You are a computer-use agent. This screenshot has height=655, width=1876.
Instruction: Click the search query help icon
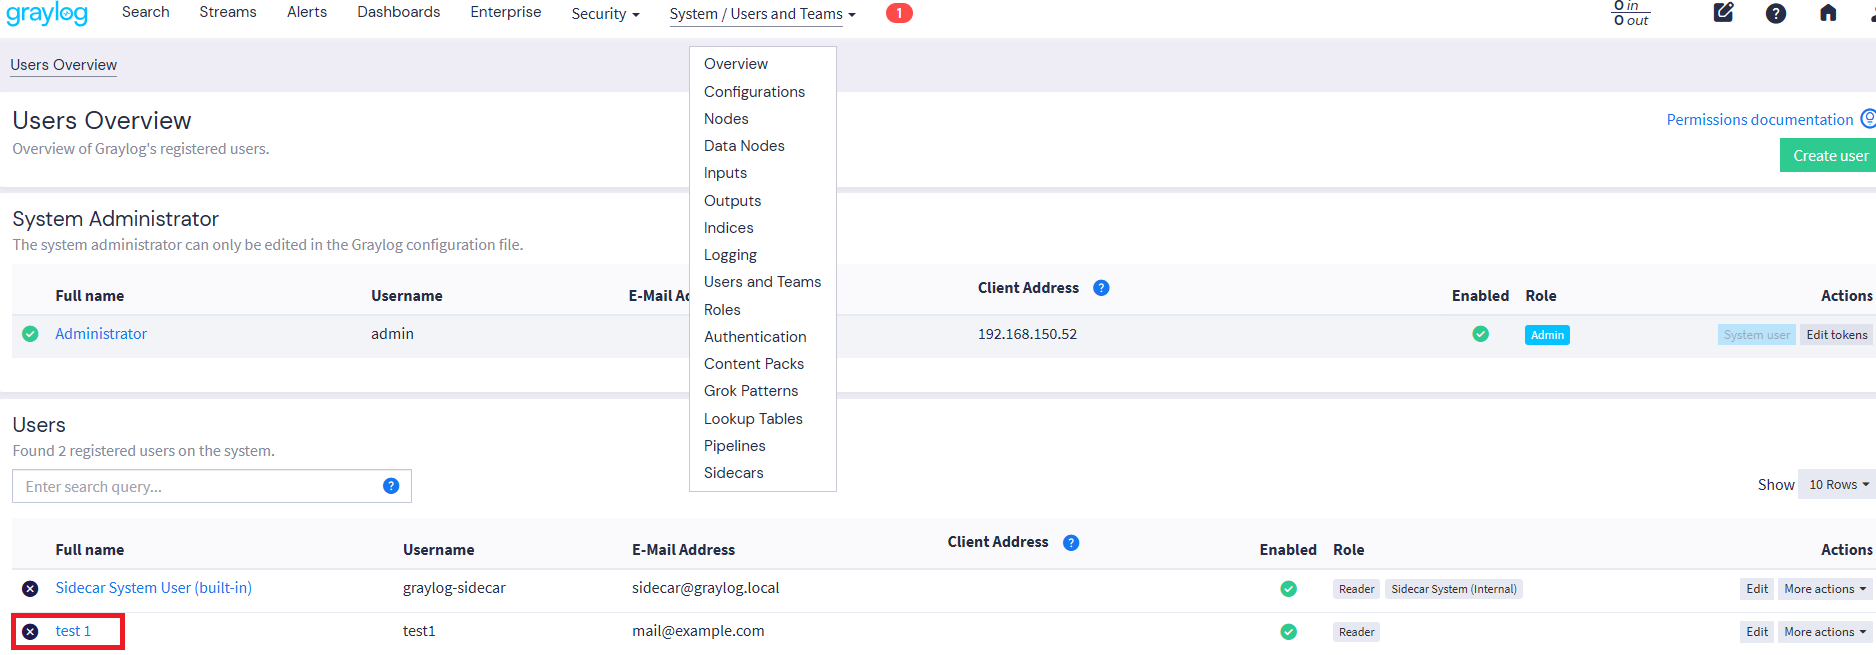(x=391, y=486)
